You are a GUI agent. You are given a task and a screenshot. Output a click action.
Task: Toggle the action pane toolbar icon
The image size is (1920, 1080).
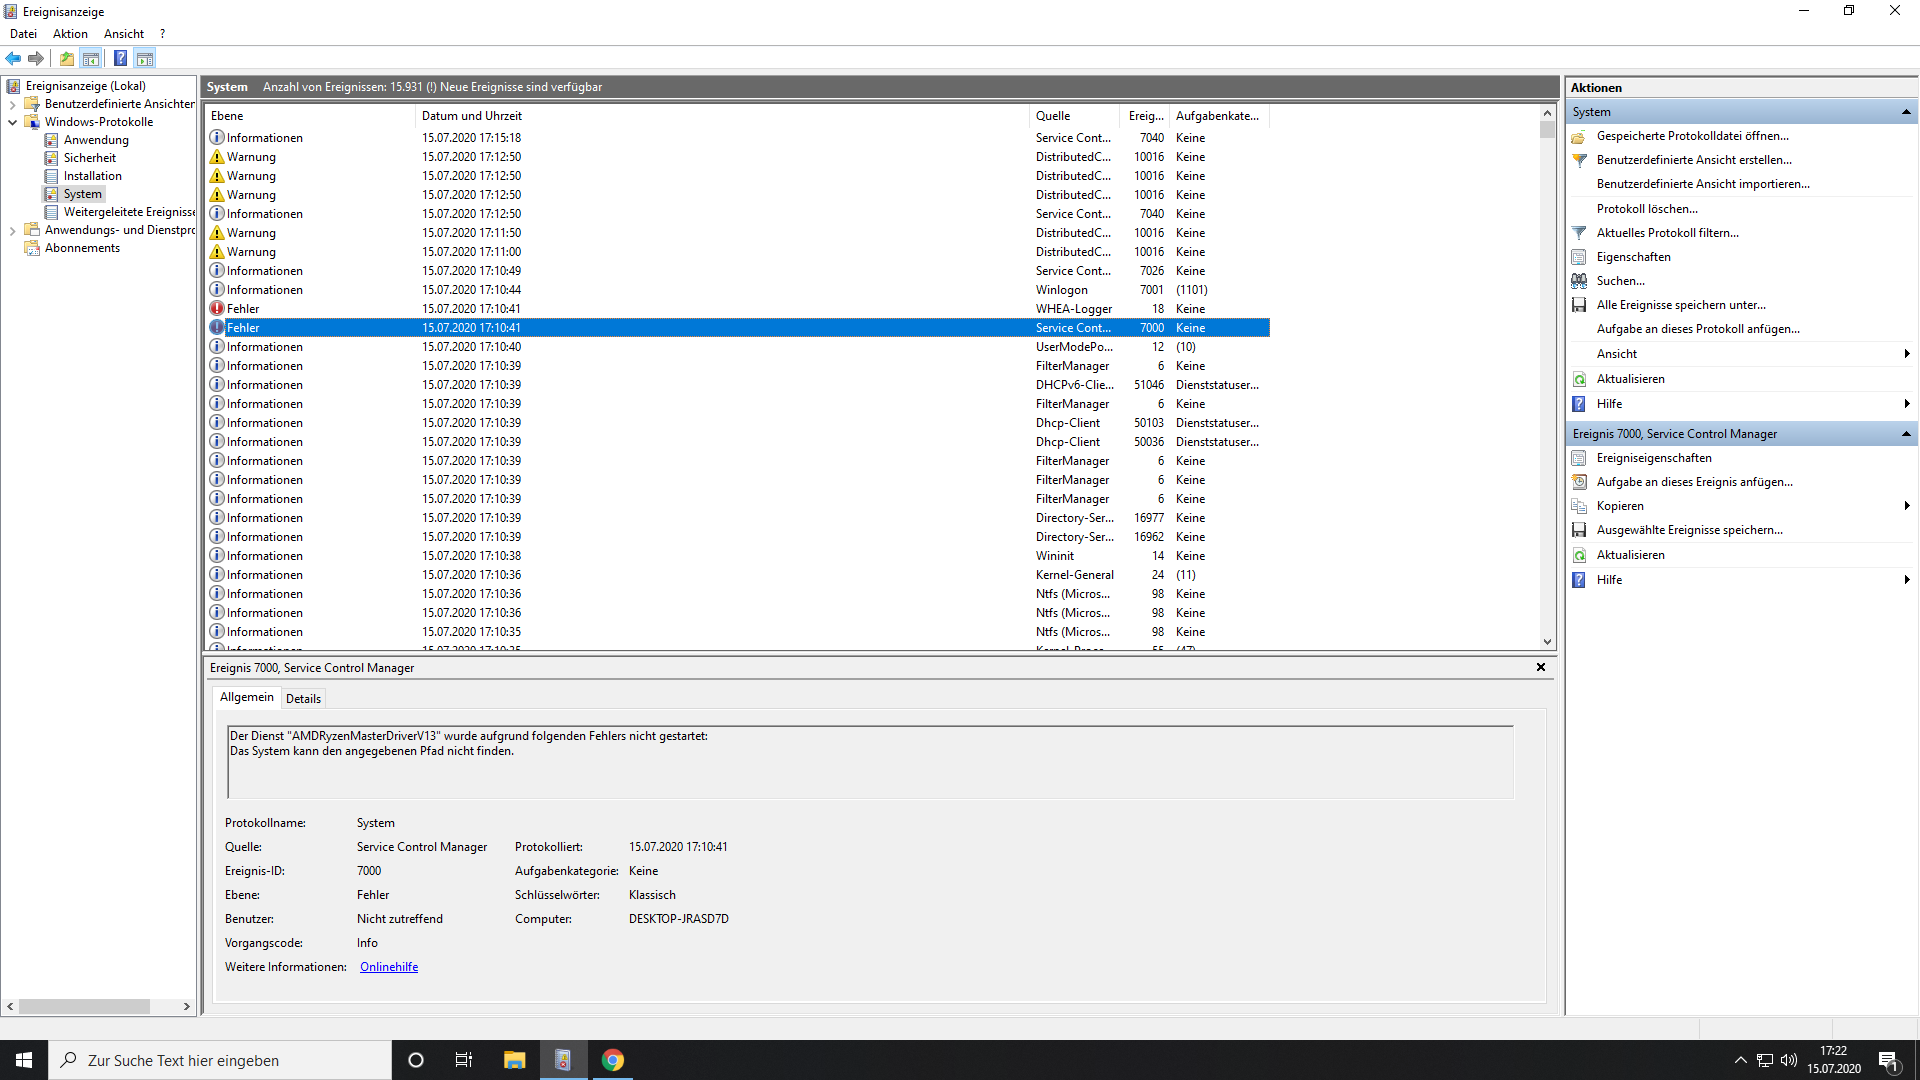(145, 58)
